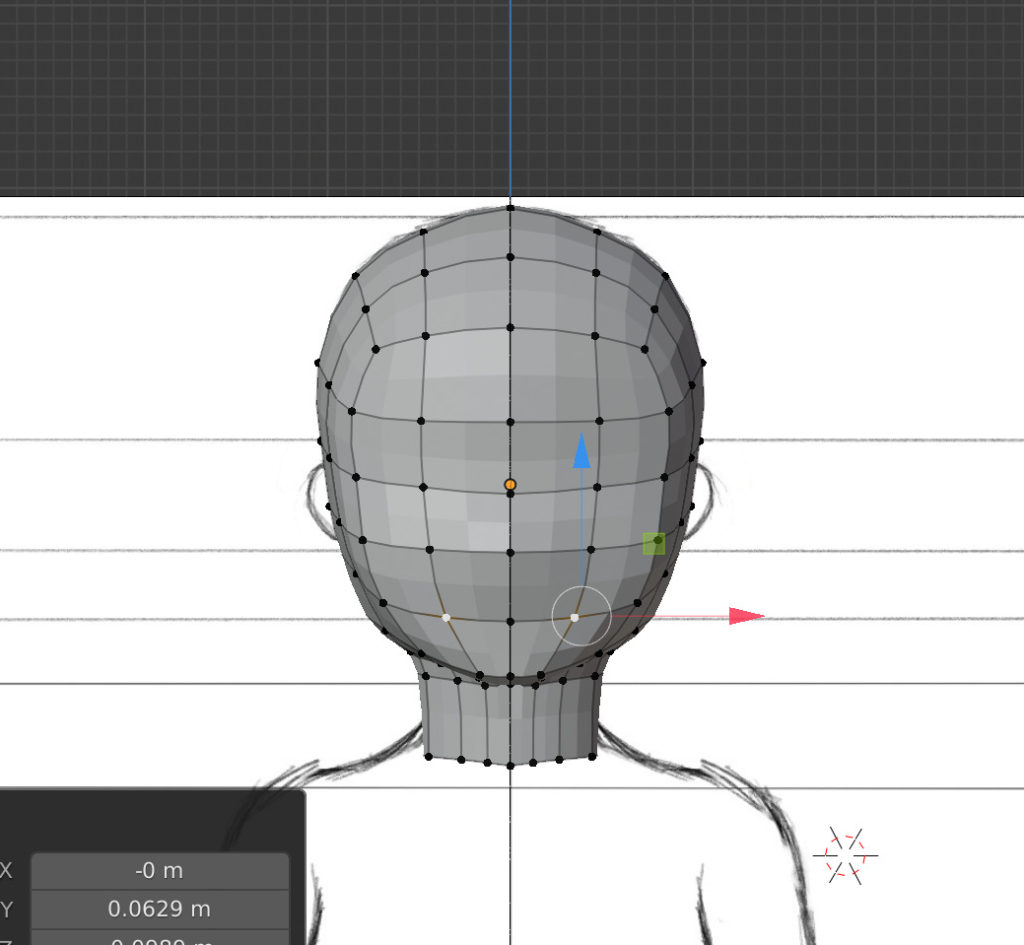Click the dark grid area above the reference image
This screenshot has width=1024, height=945.
(250, 100)
